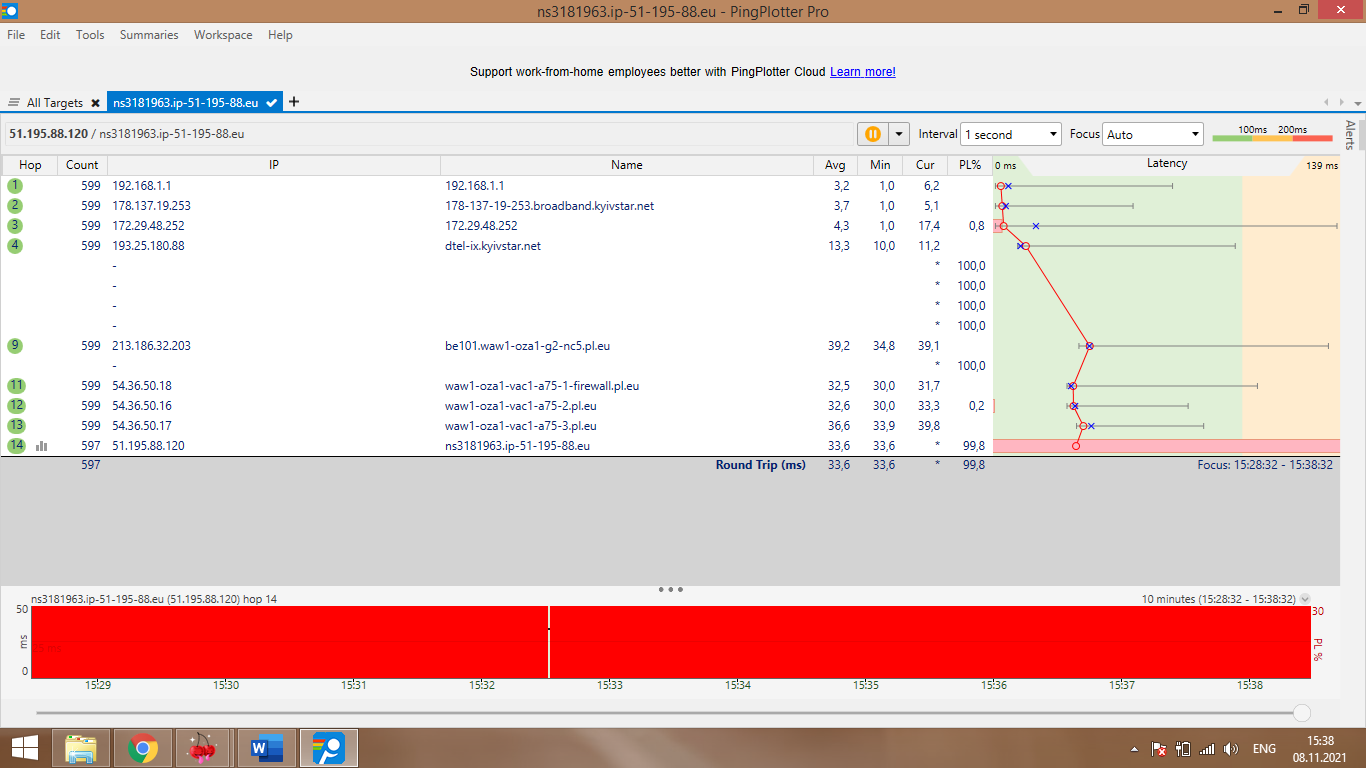
Task: Click the PL% column header
Action: pos(970,165)
